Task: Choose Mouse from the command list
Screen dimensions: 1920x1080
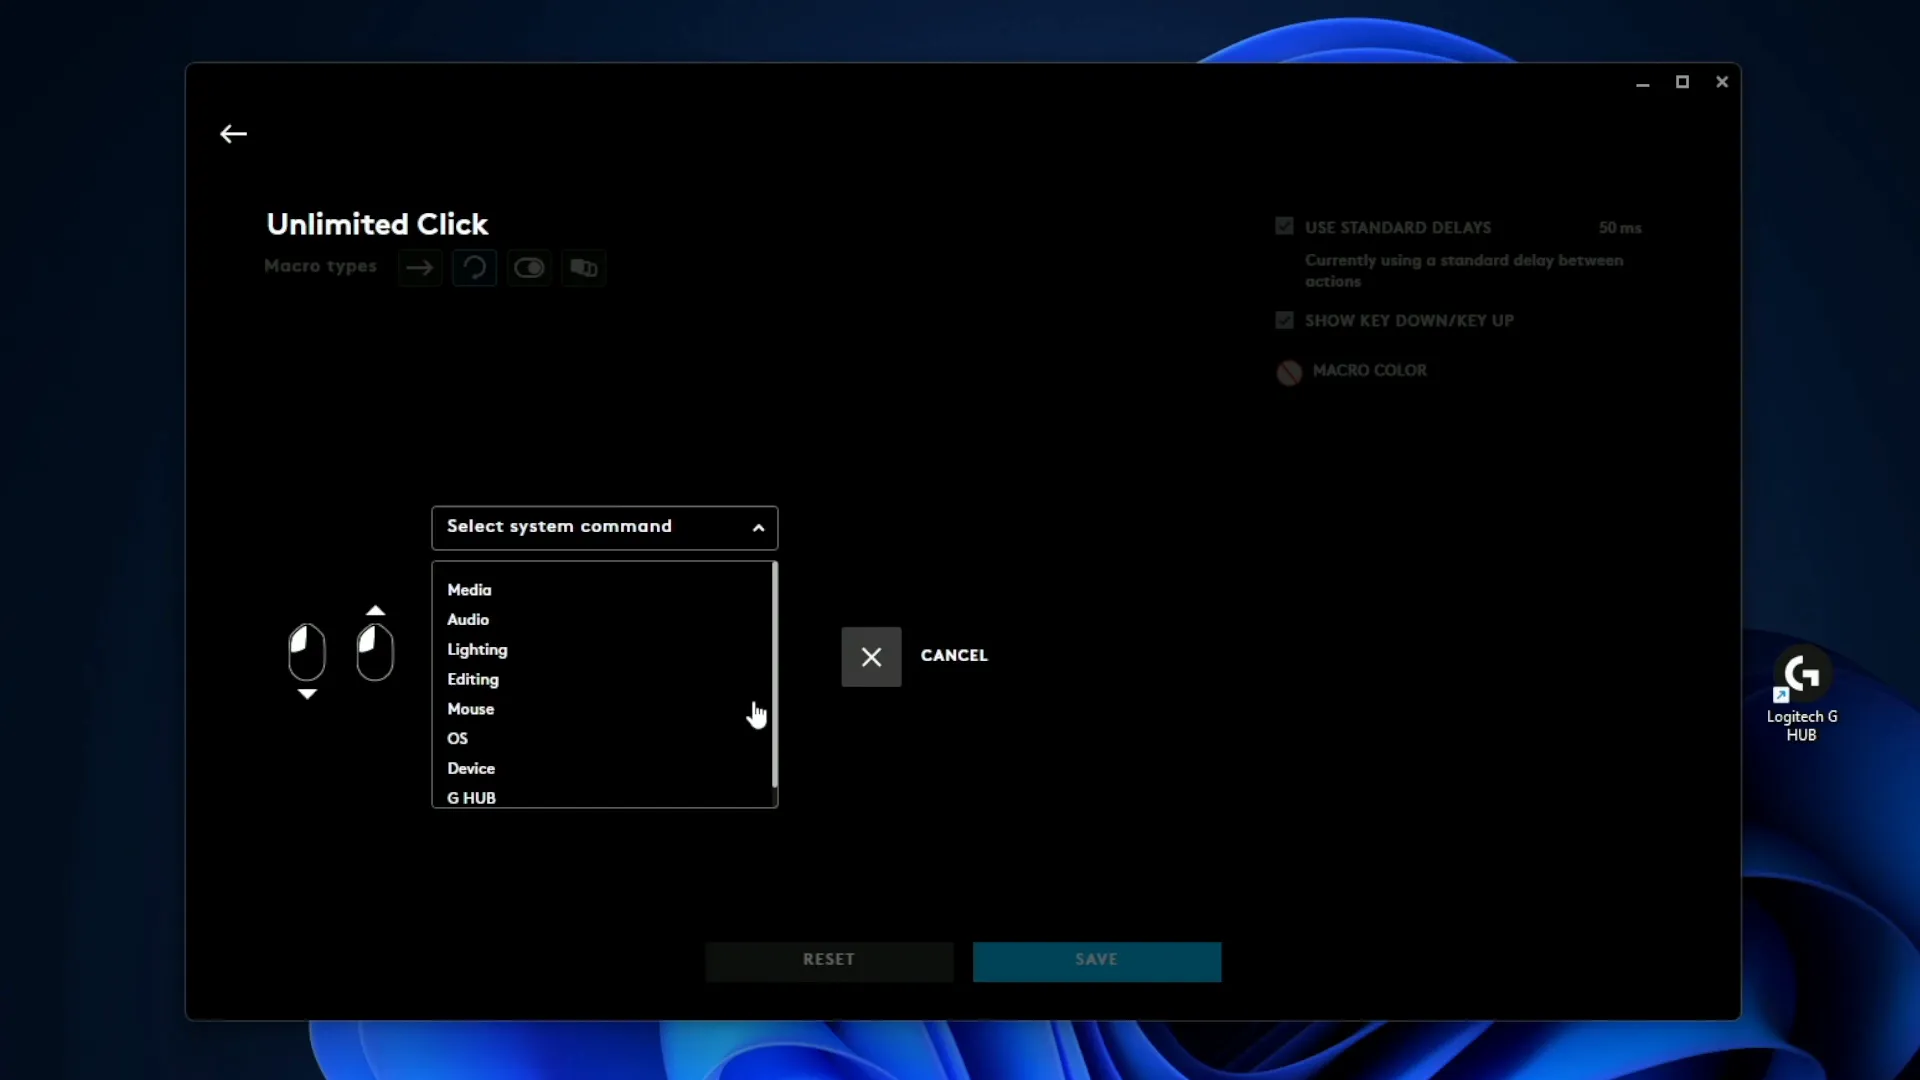Action: (x=471, y=709)
